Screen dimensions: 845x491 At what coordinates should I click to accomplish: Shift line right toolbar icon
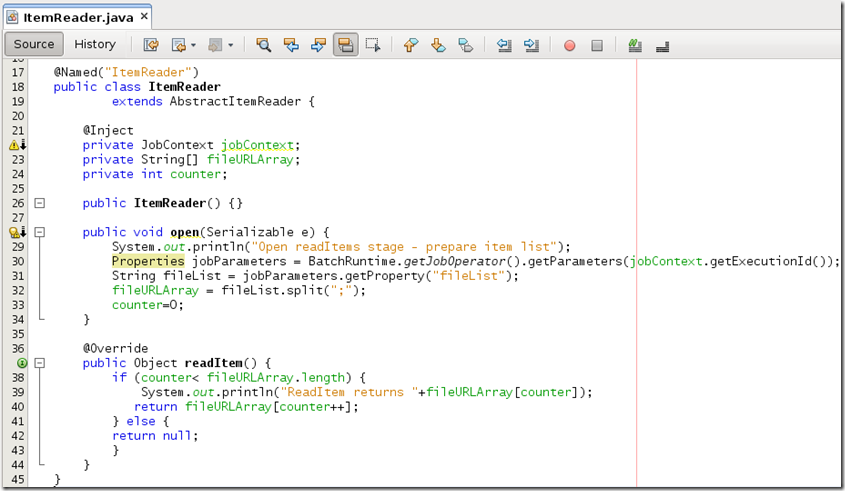coord(531,45)
